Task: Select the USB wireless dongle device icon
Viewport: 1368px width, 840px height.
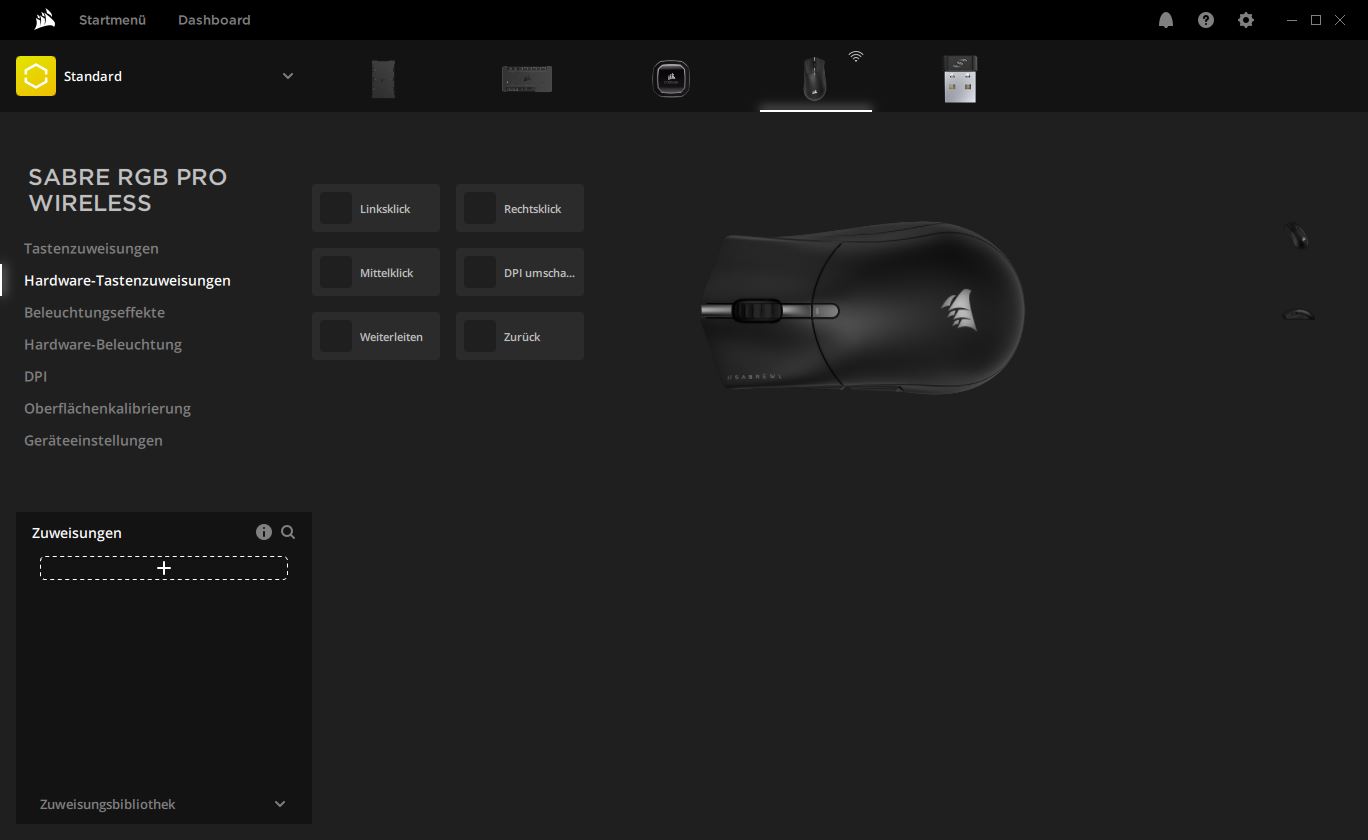Action: click(960, 79)
